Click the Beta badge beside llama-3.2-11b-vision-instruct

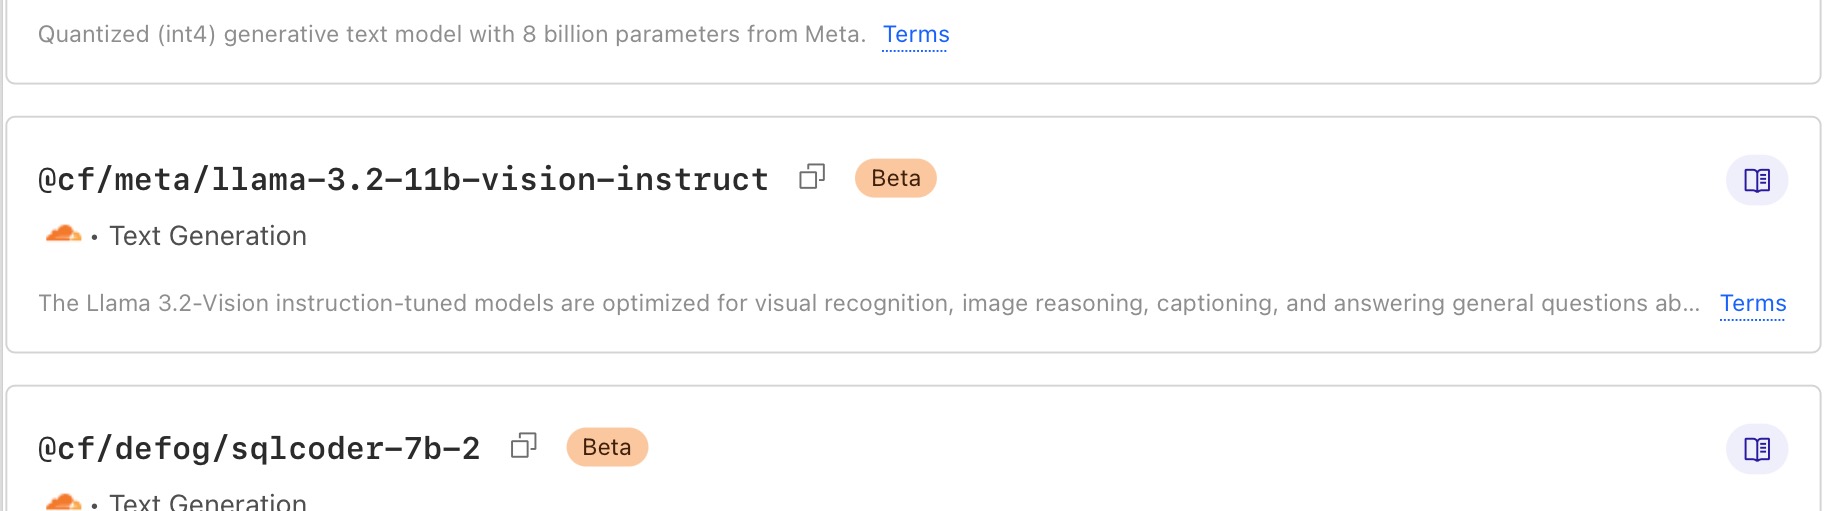point(895,178)
